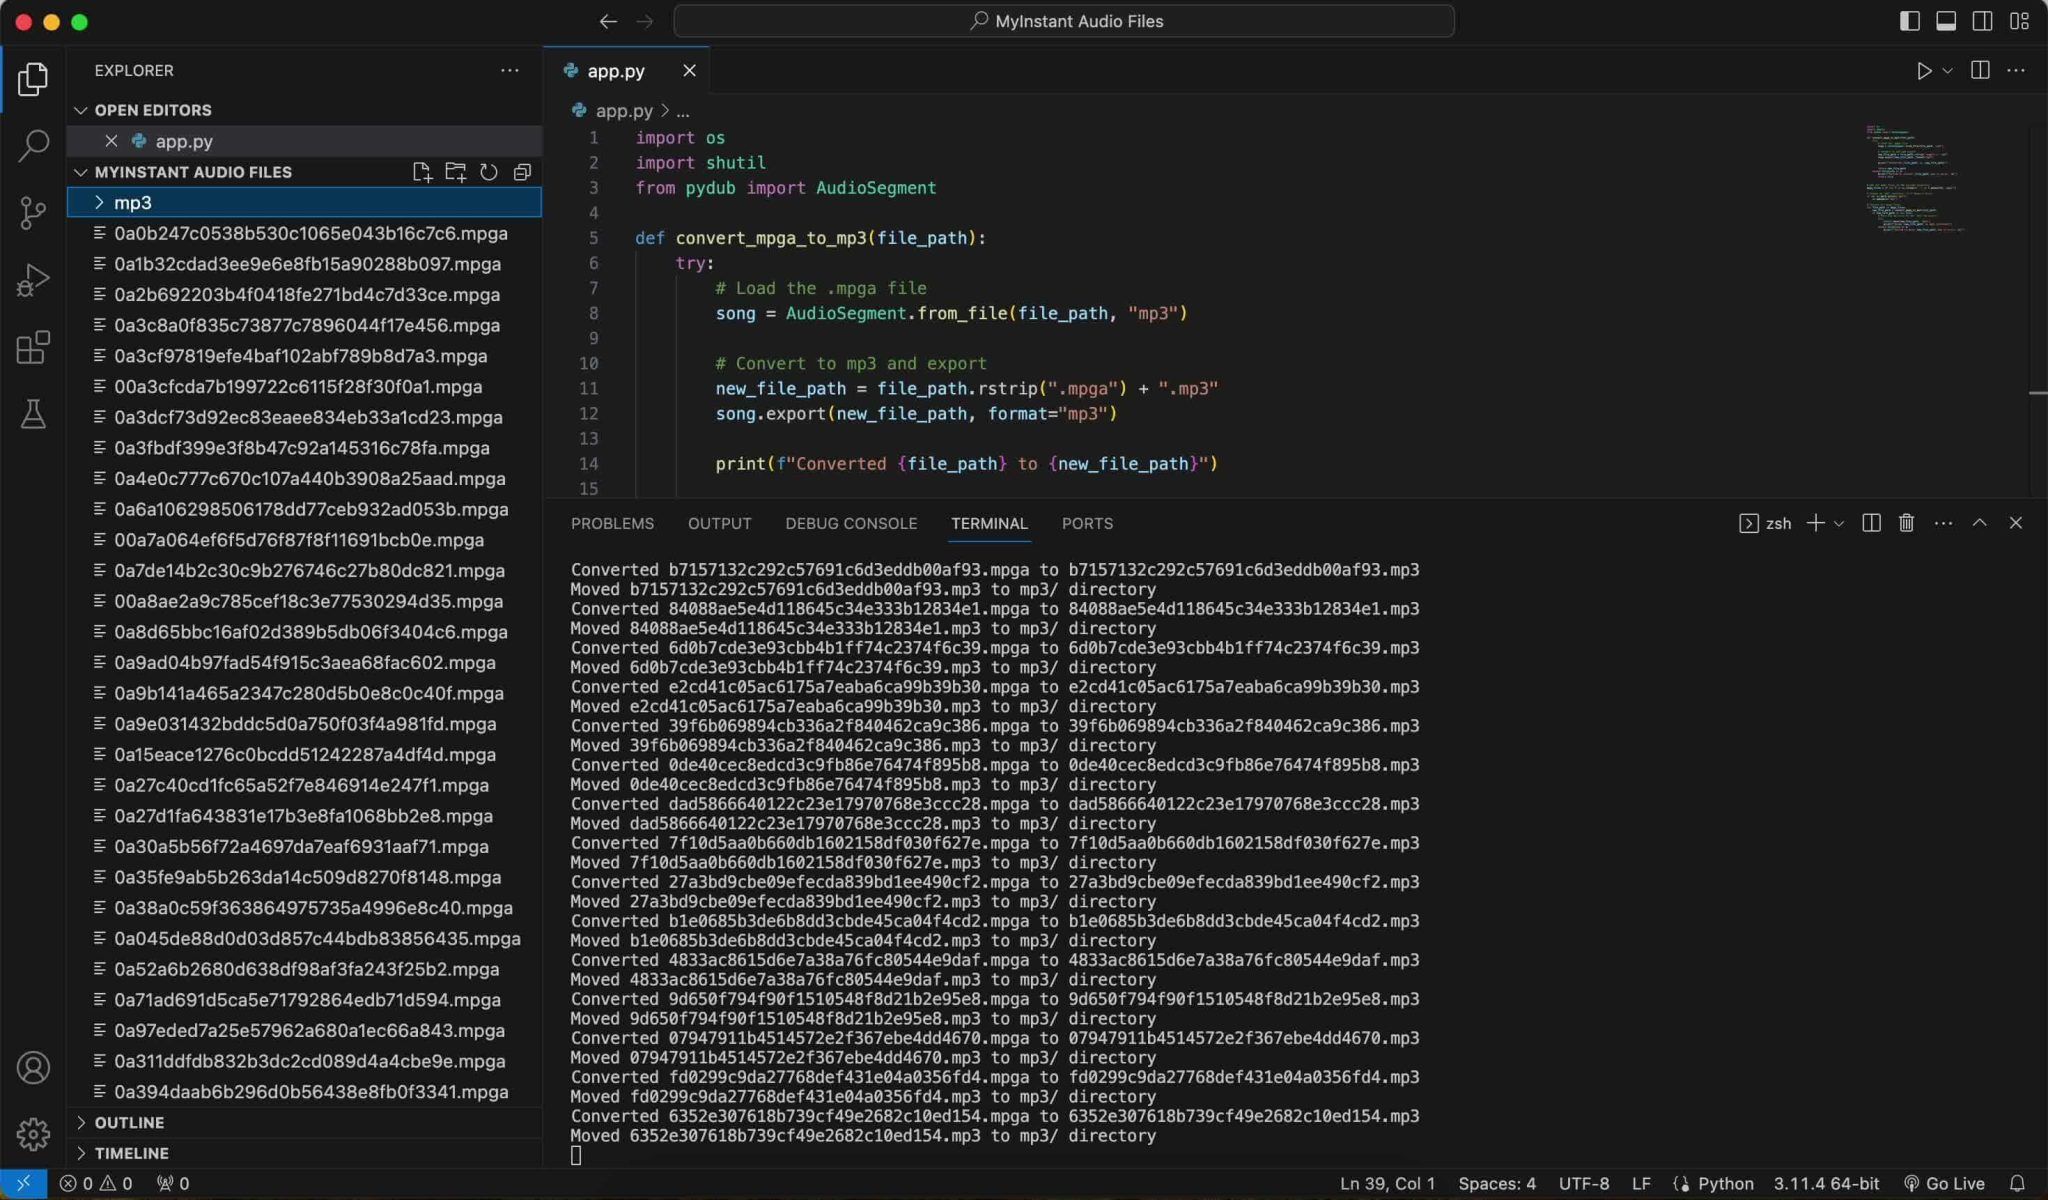The image size is (2048, 1200).
Task: Open Explorer views and more actions menu
Action: tap(510, 70)
